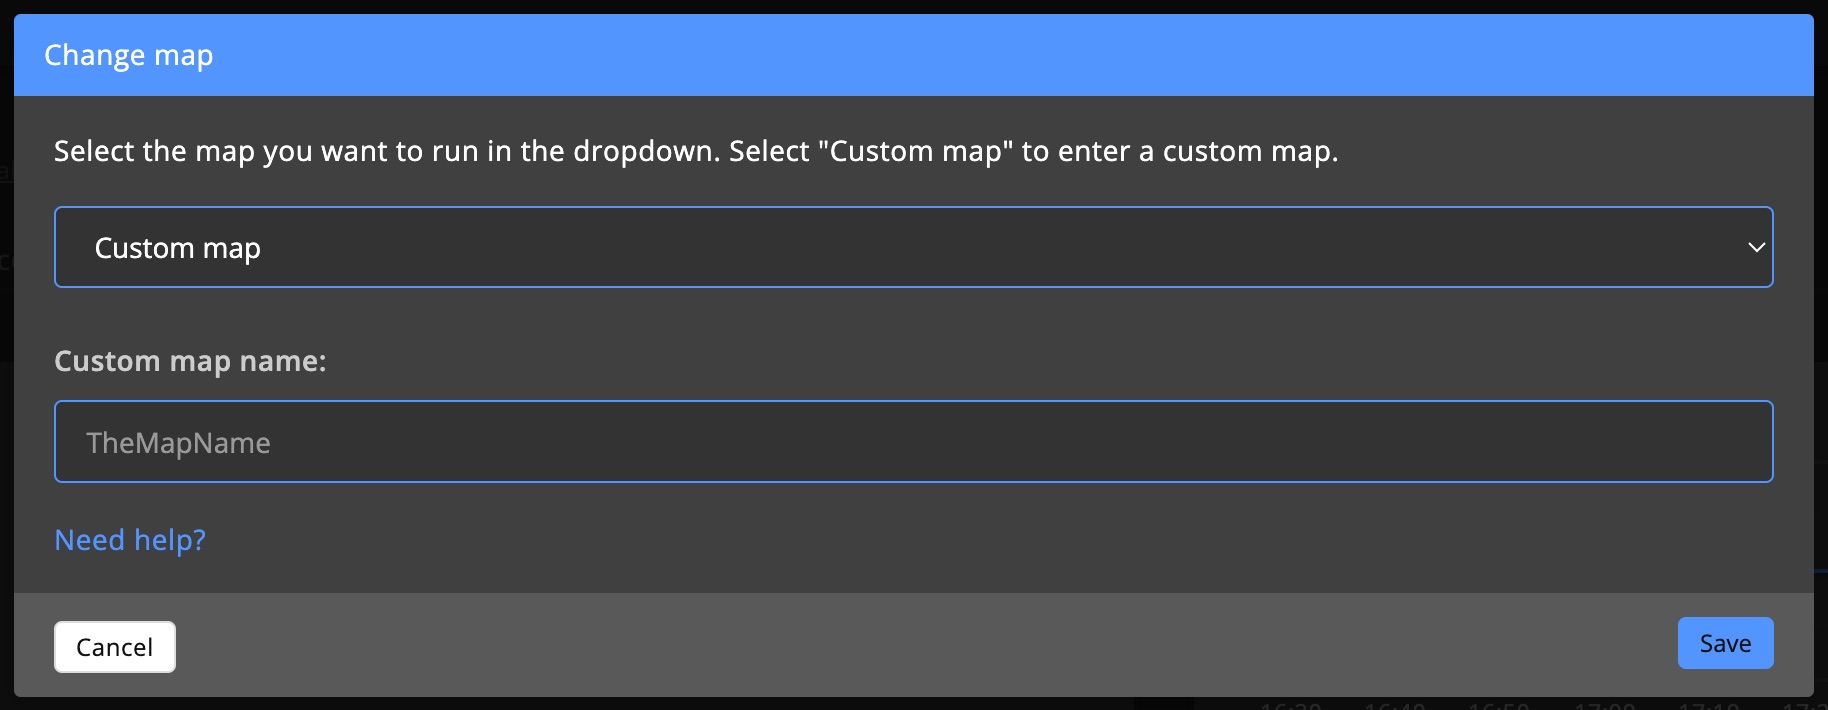This screenshot has width=1828, height=710.
Task: Click the "Custom map name:" label
Action: [190, 361]
